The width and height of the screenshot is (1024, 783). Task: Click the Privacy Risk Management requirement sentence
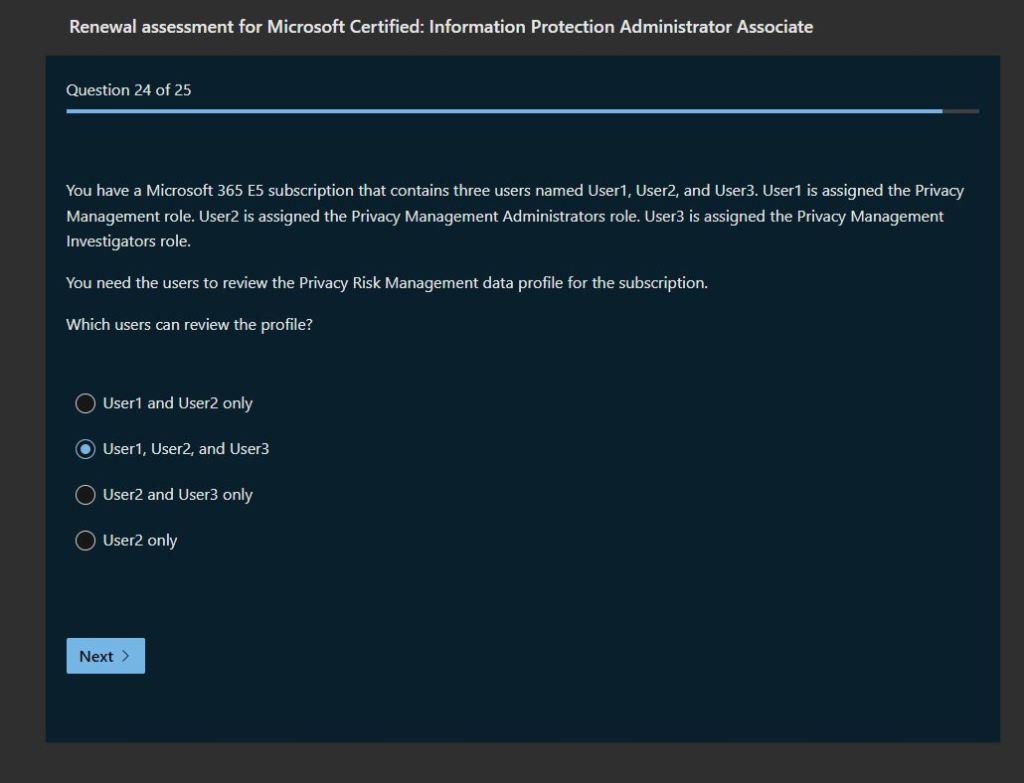coord(386,283)
